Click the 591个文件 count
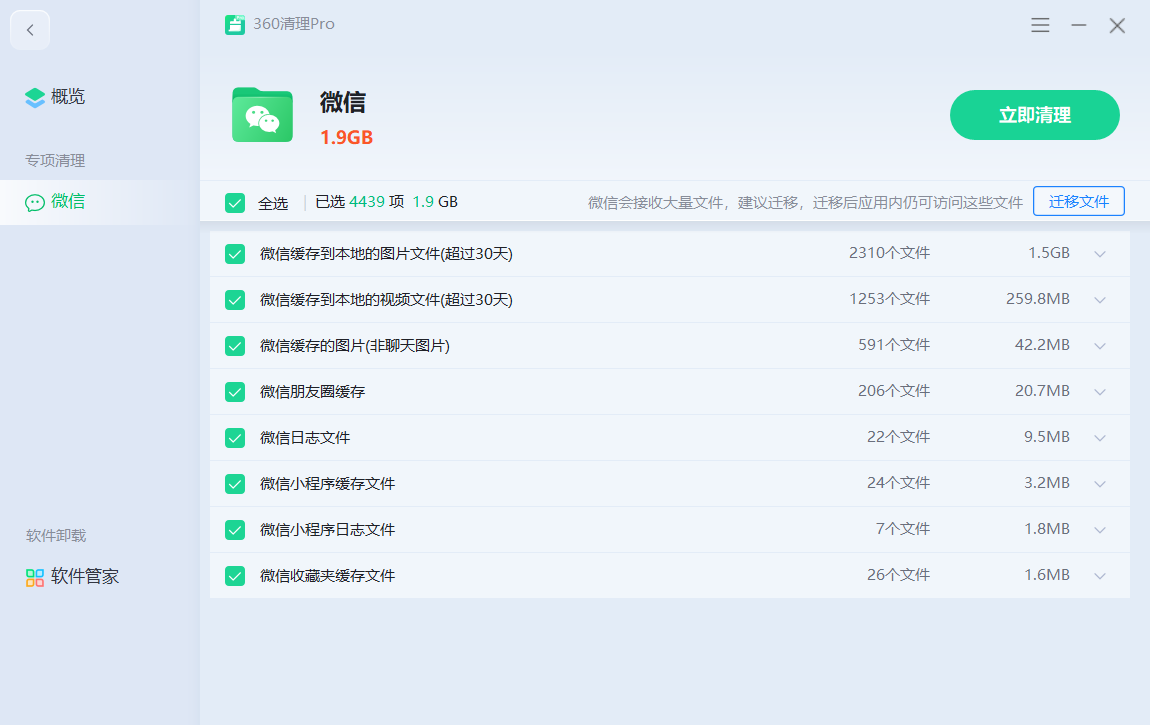The width and height of the screenshot is (1150, 725). 894,345
